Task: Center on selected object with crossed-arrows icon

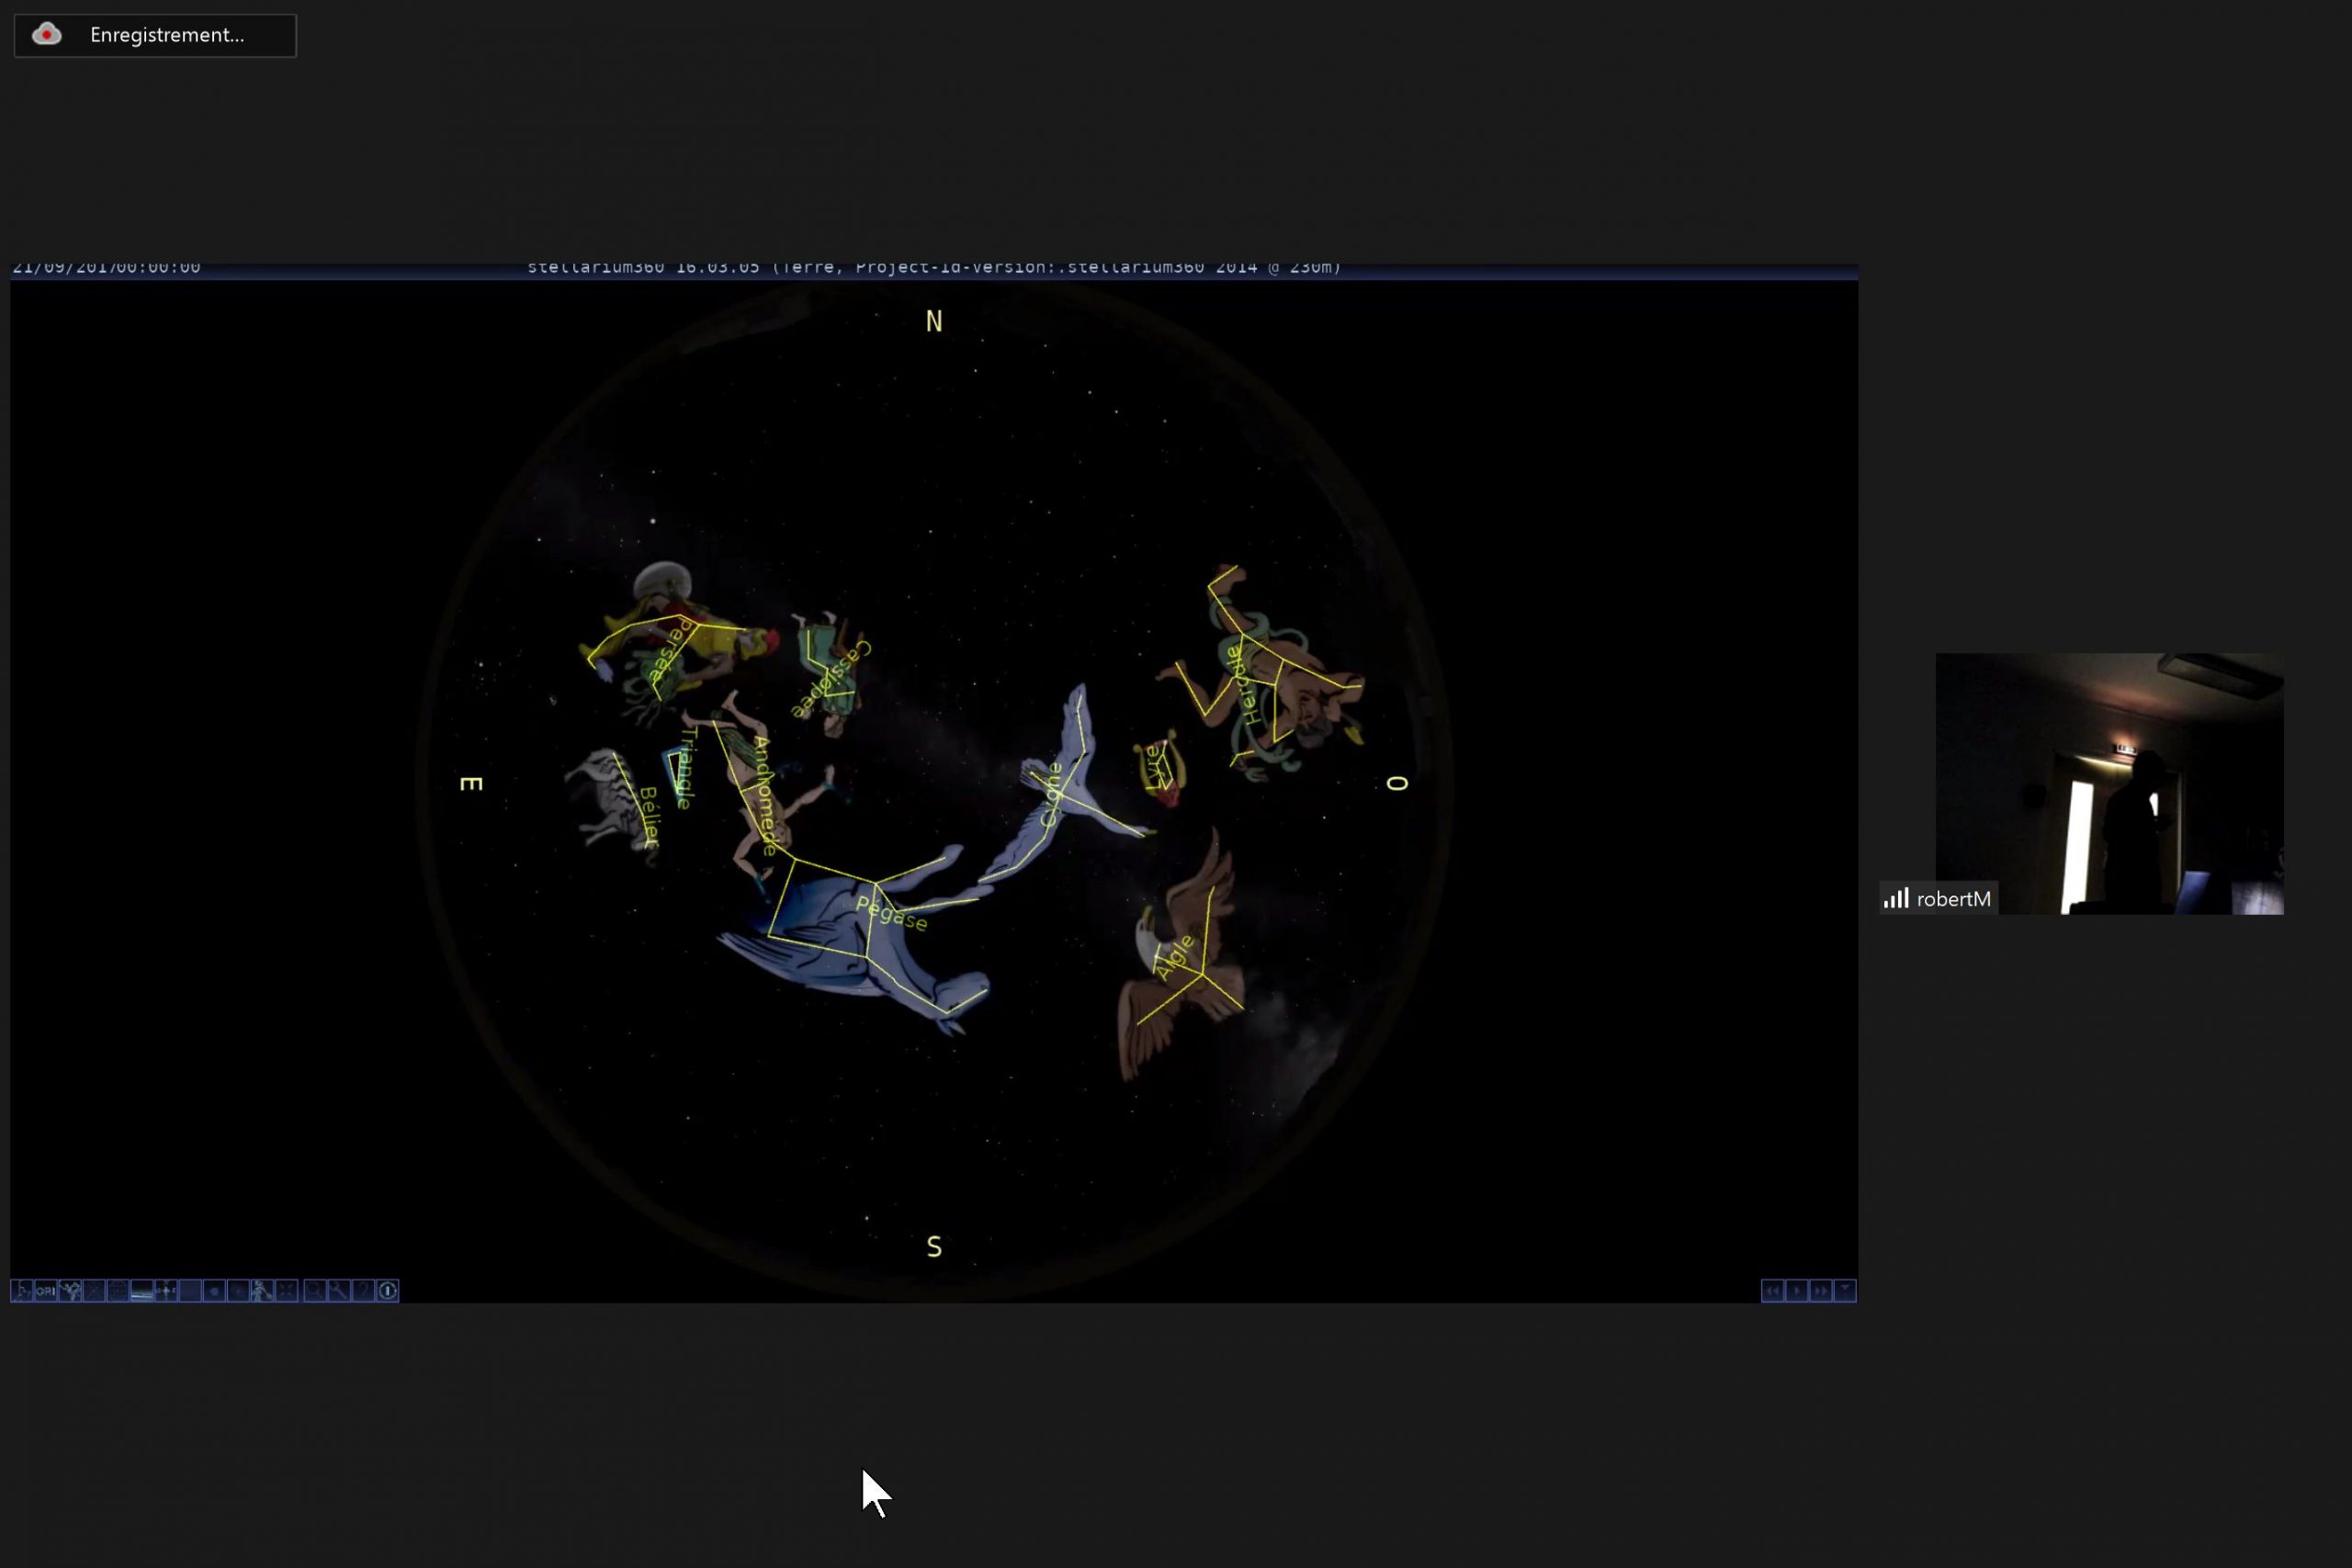Action: click(x=286, y=1291)
